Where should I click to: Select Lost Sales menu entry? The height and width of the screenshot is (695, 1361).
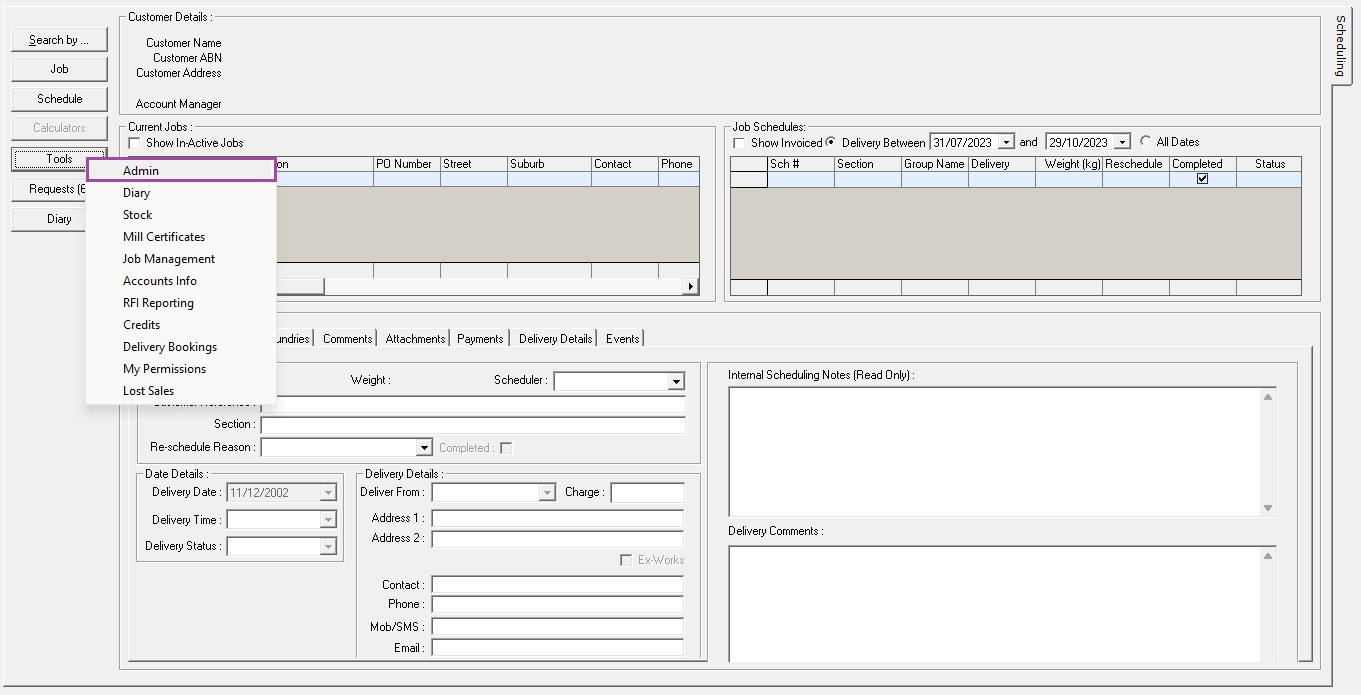181,391
